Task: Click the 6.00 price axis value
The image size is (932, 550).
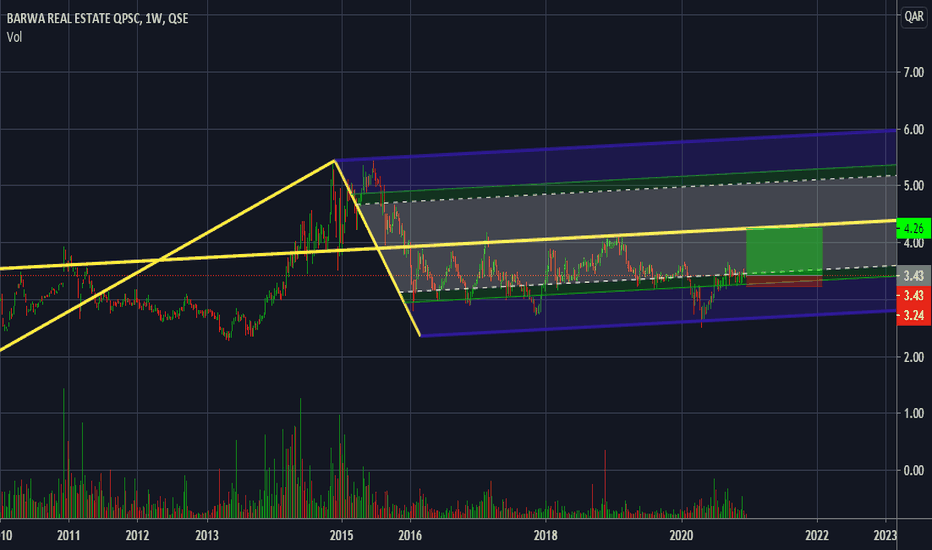Action: point(914,130)
